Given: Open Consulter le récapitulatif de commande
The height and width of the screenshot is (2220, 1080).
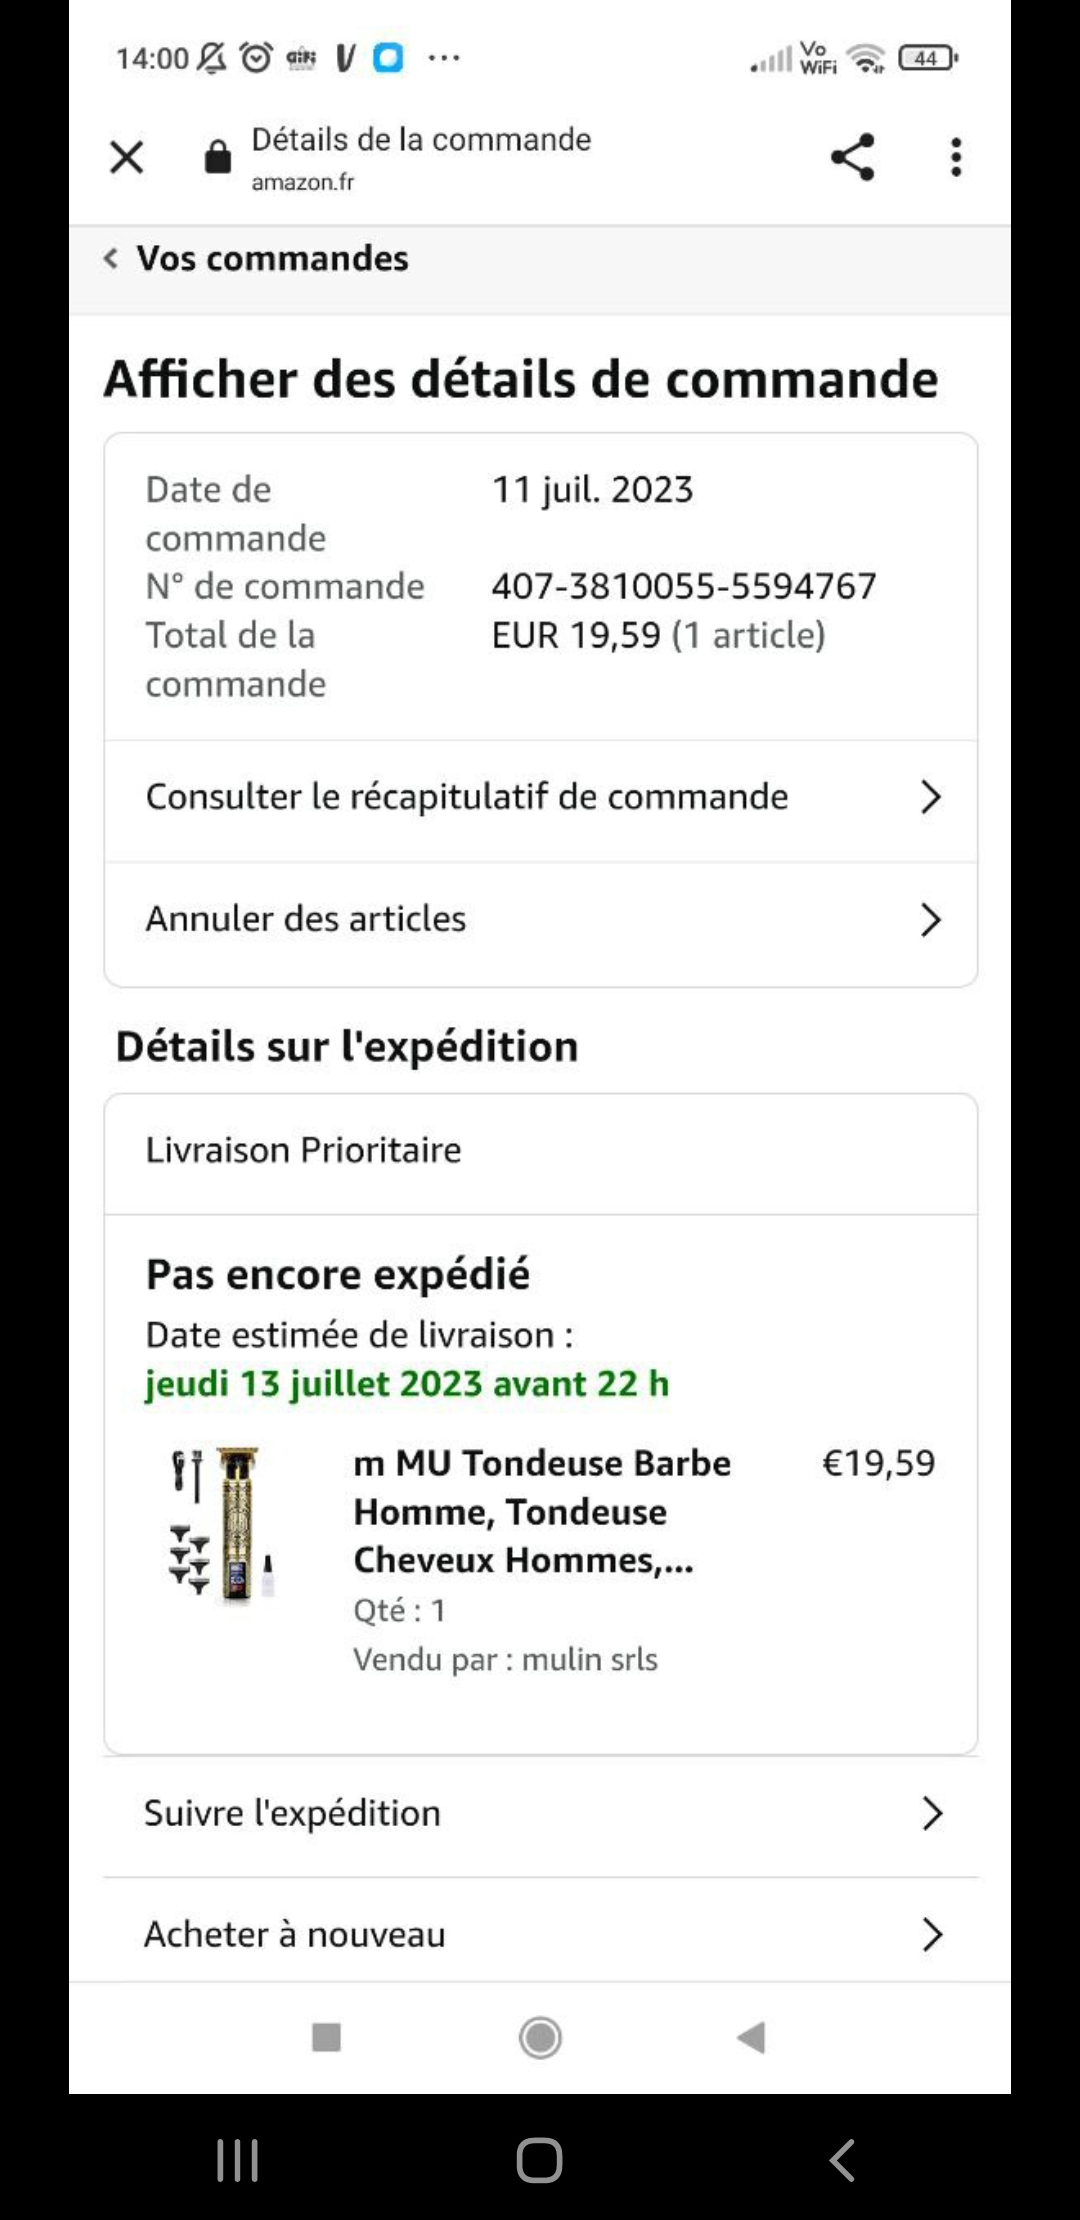Looking at the screenshot, I should 541,798.
